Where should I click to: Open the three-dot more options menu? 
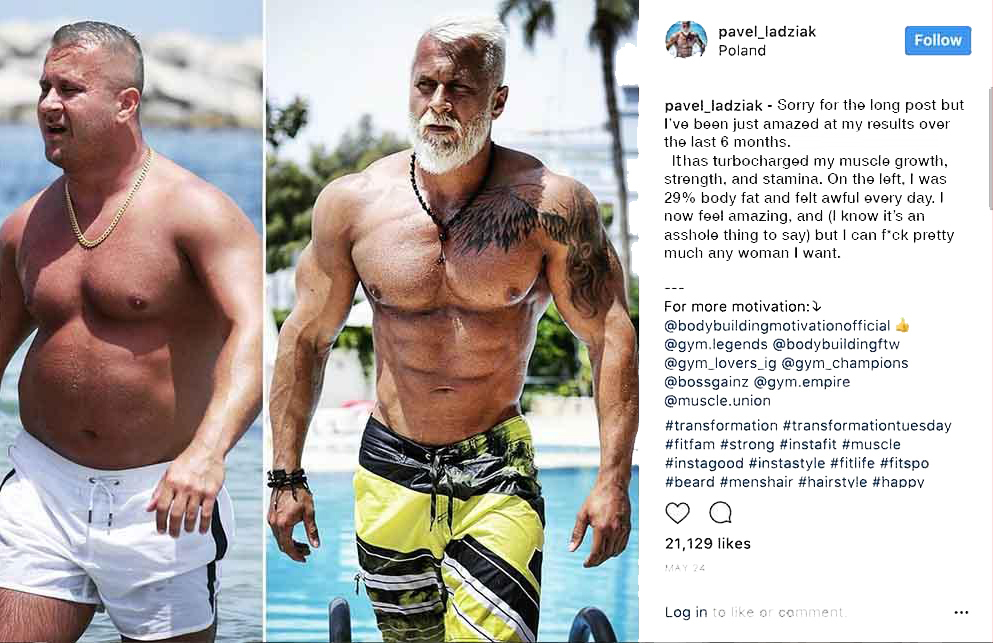click(x=961, y=613)
